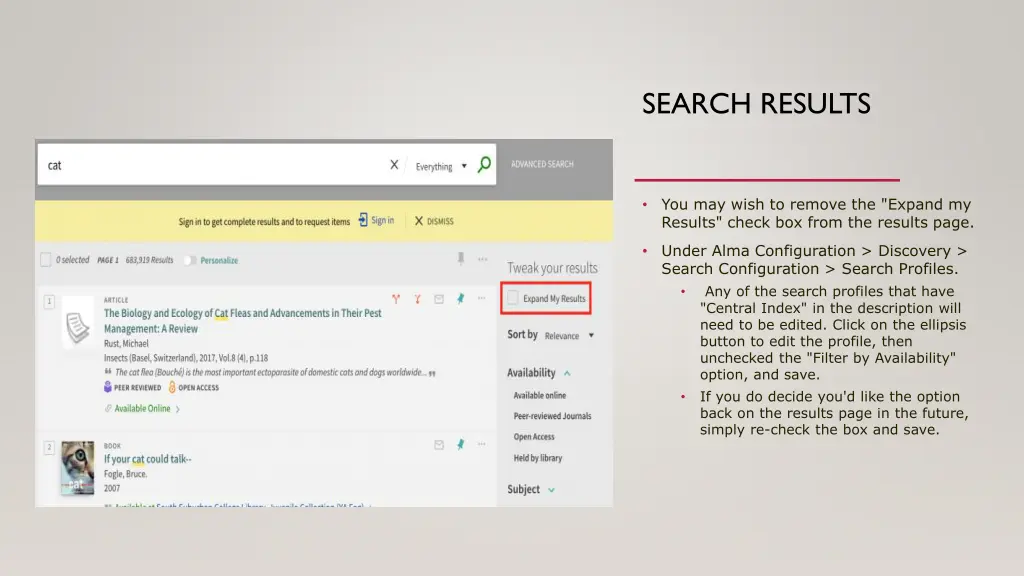
Task: Click the '683,919 Results' count text
Action: pyautogui.click(x=150, y=260)
